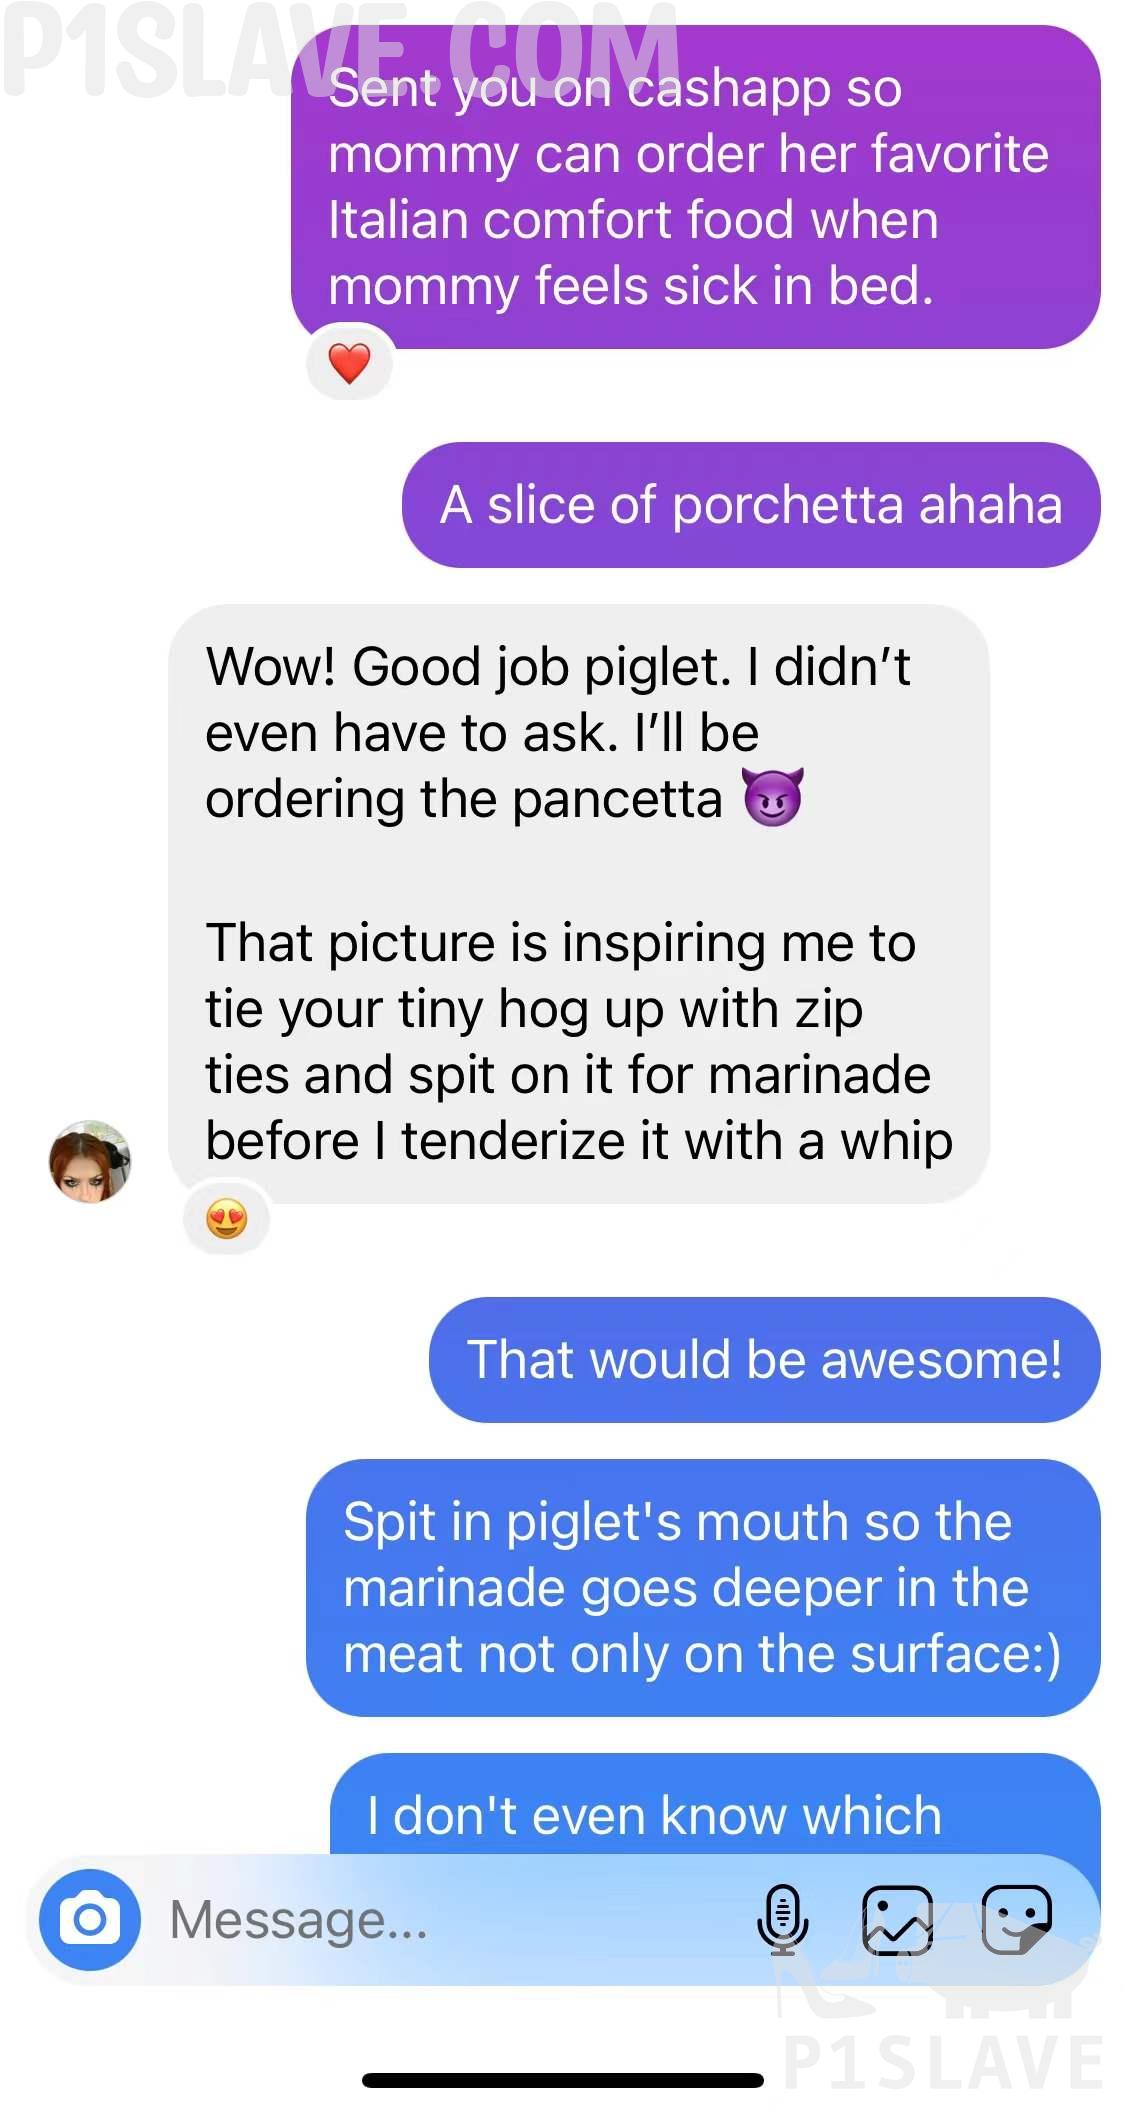Open the photo gallery picker icon
This screenshot has height=2111, width=1124.
897,1919
